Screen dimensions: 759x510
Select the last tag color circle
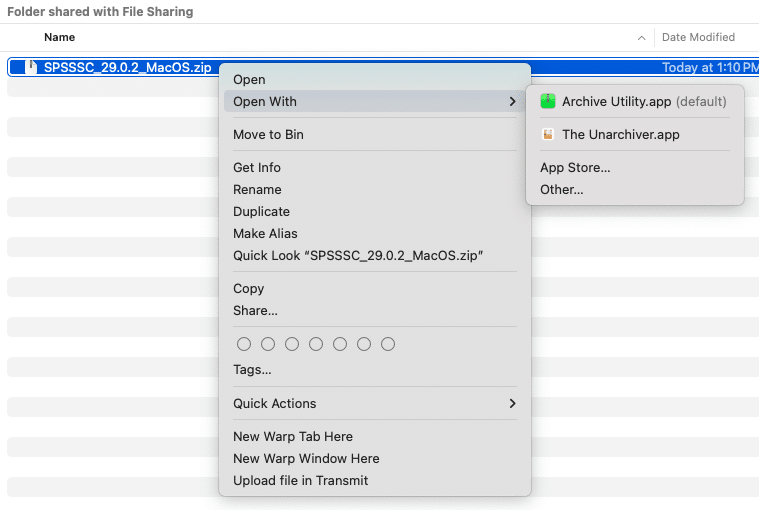388,344
